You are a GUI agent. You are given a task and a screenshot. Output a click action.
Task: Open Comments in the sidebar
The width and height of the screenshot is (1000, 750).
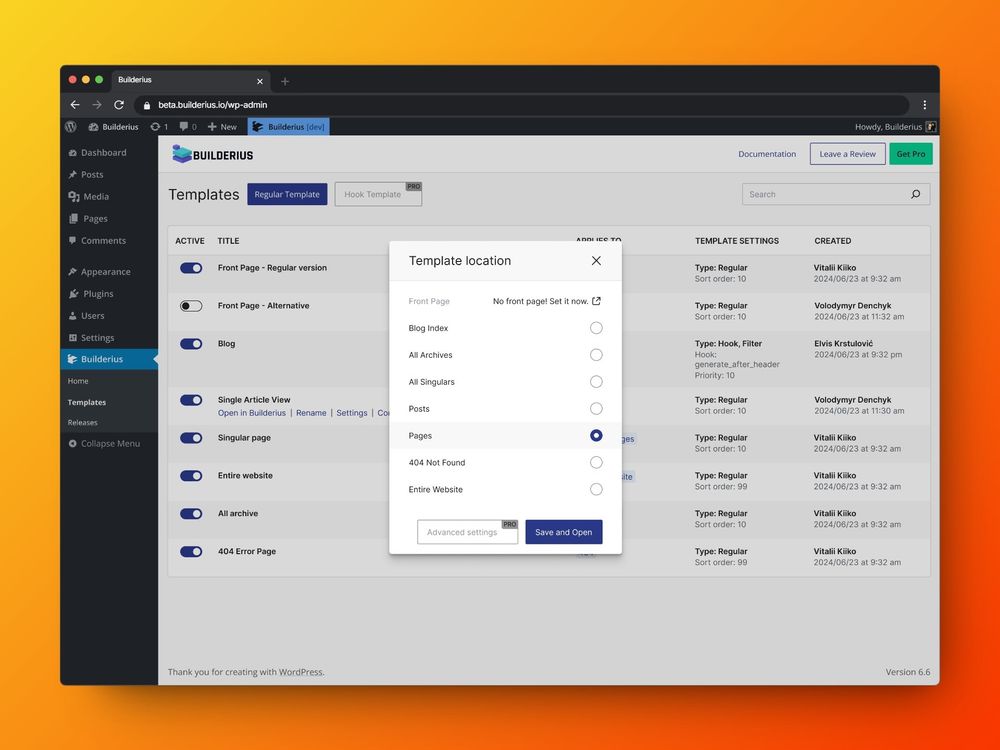click(x=97, y=240)
